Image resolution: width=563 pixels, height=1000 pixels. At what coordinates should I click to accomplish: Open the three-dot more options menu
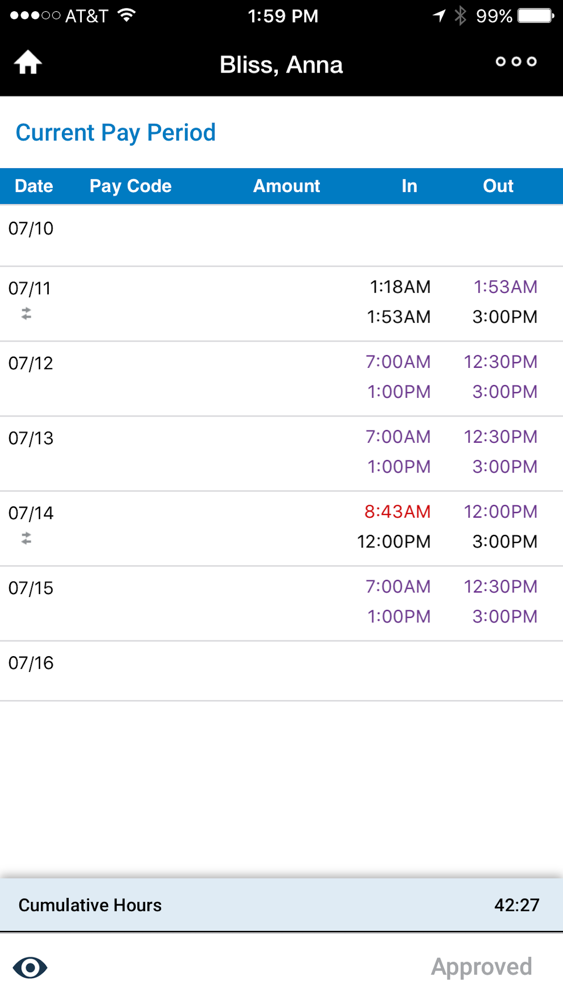(516, 62)
